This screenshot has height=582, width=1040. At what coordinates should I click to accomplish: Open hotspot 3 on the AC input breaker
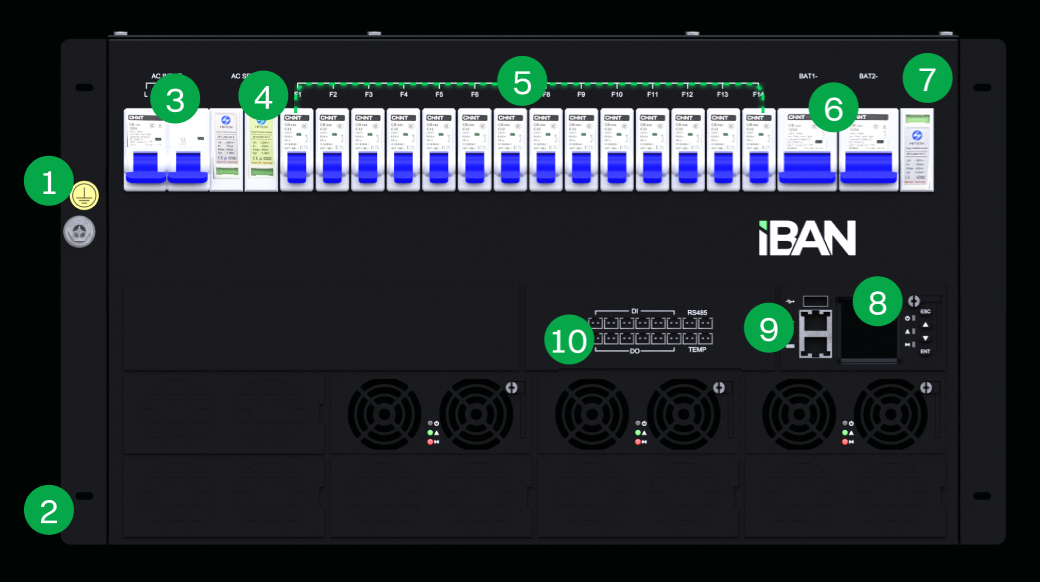pyautogui.click(x=175, y=99)
